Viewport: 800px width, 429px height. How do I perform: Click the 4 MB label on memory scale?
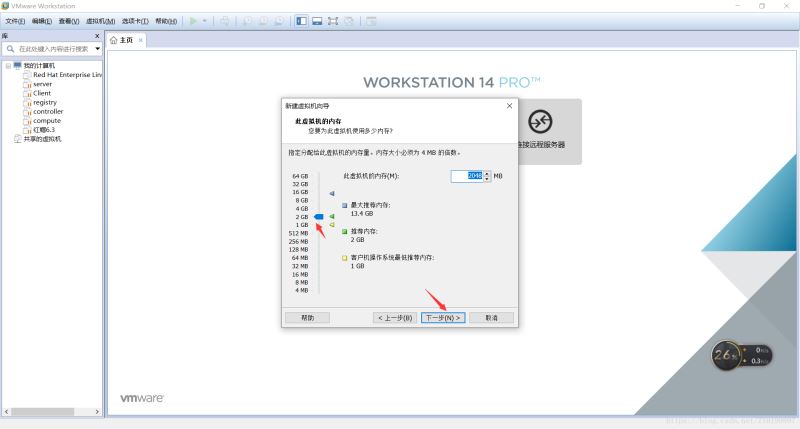(302, 290)
